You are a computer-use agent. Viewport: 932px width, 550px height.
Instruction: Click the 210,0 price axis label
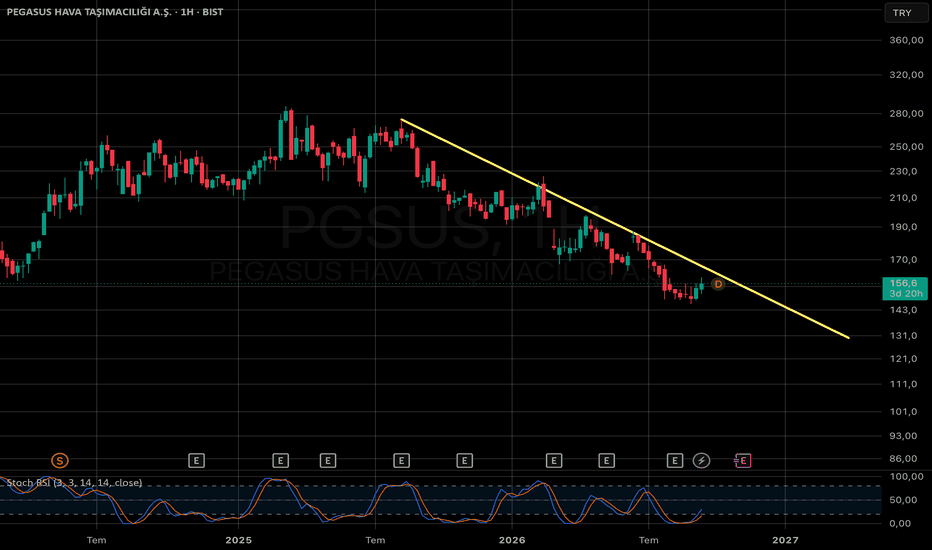tap(903, 198)
